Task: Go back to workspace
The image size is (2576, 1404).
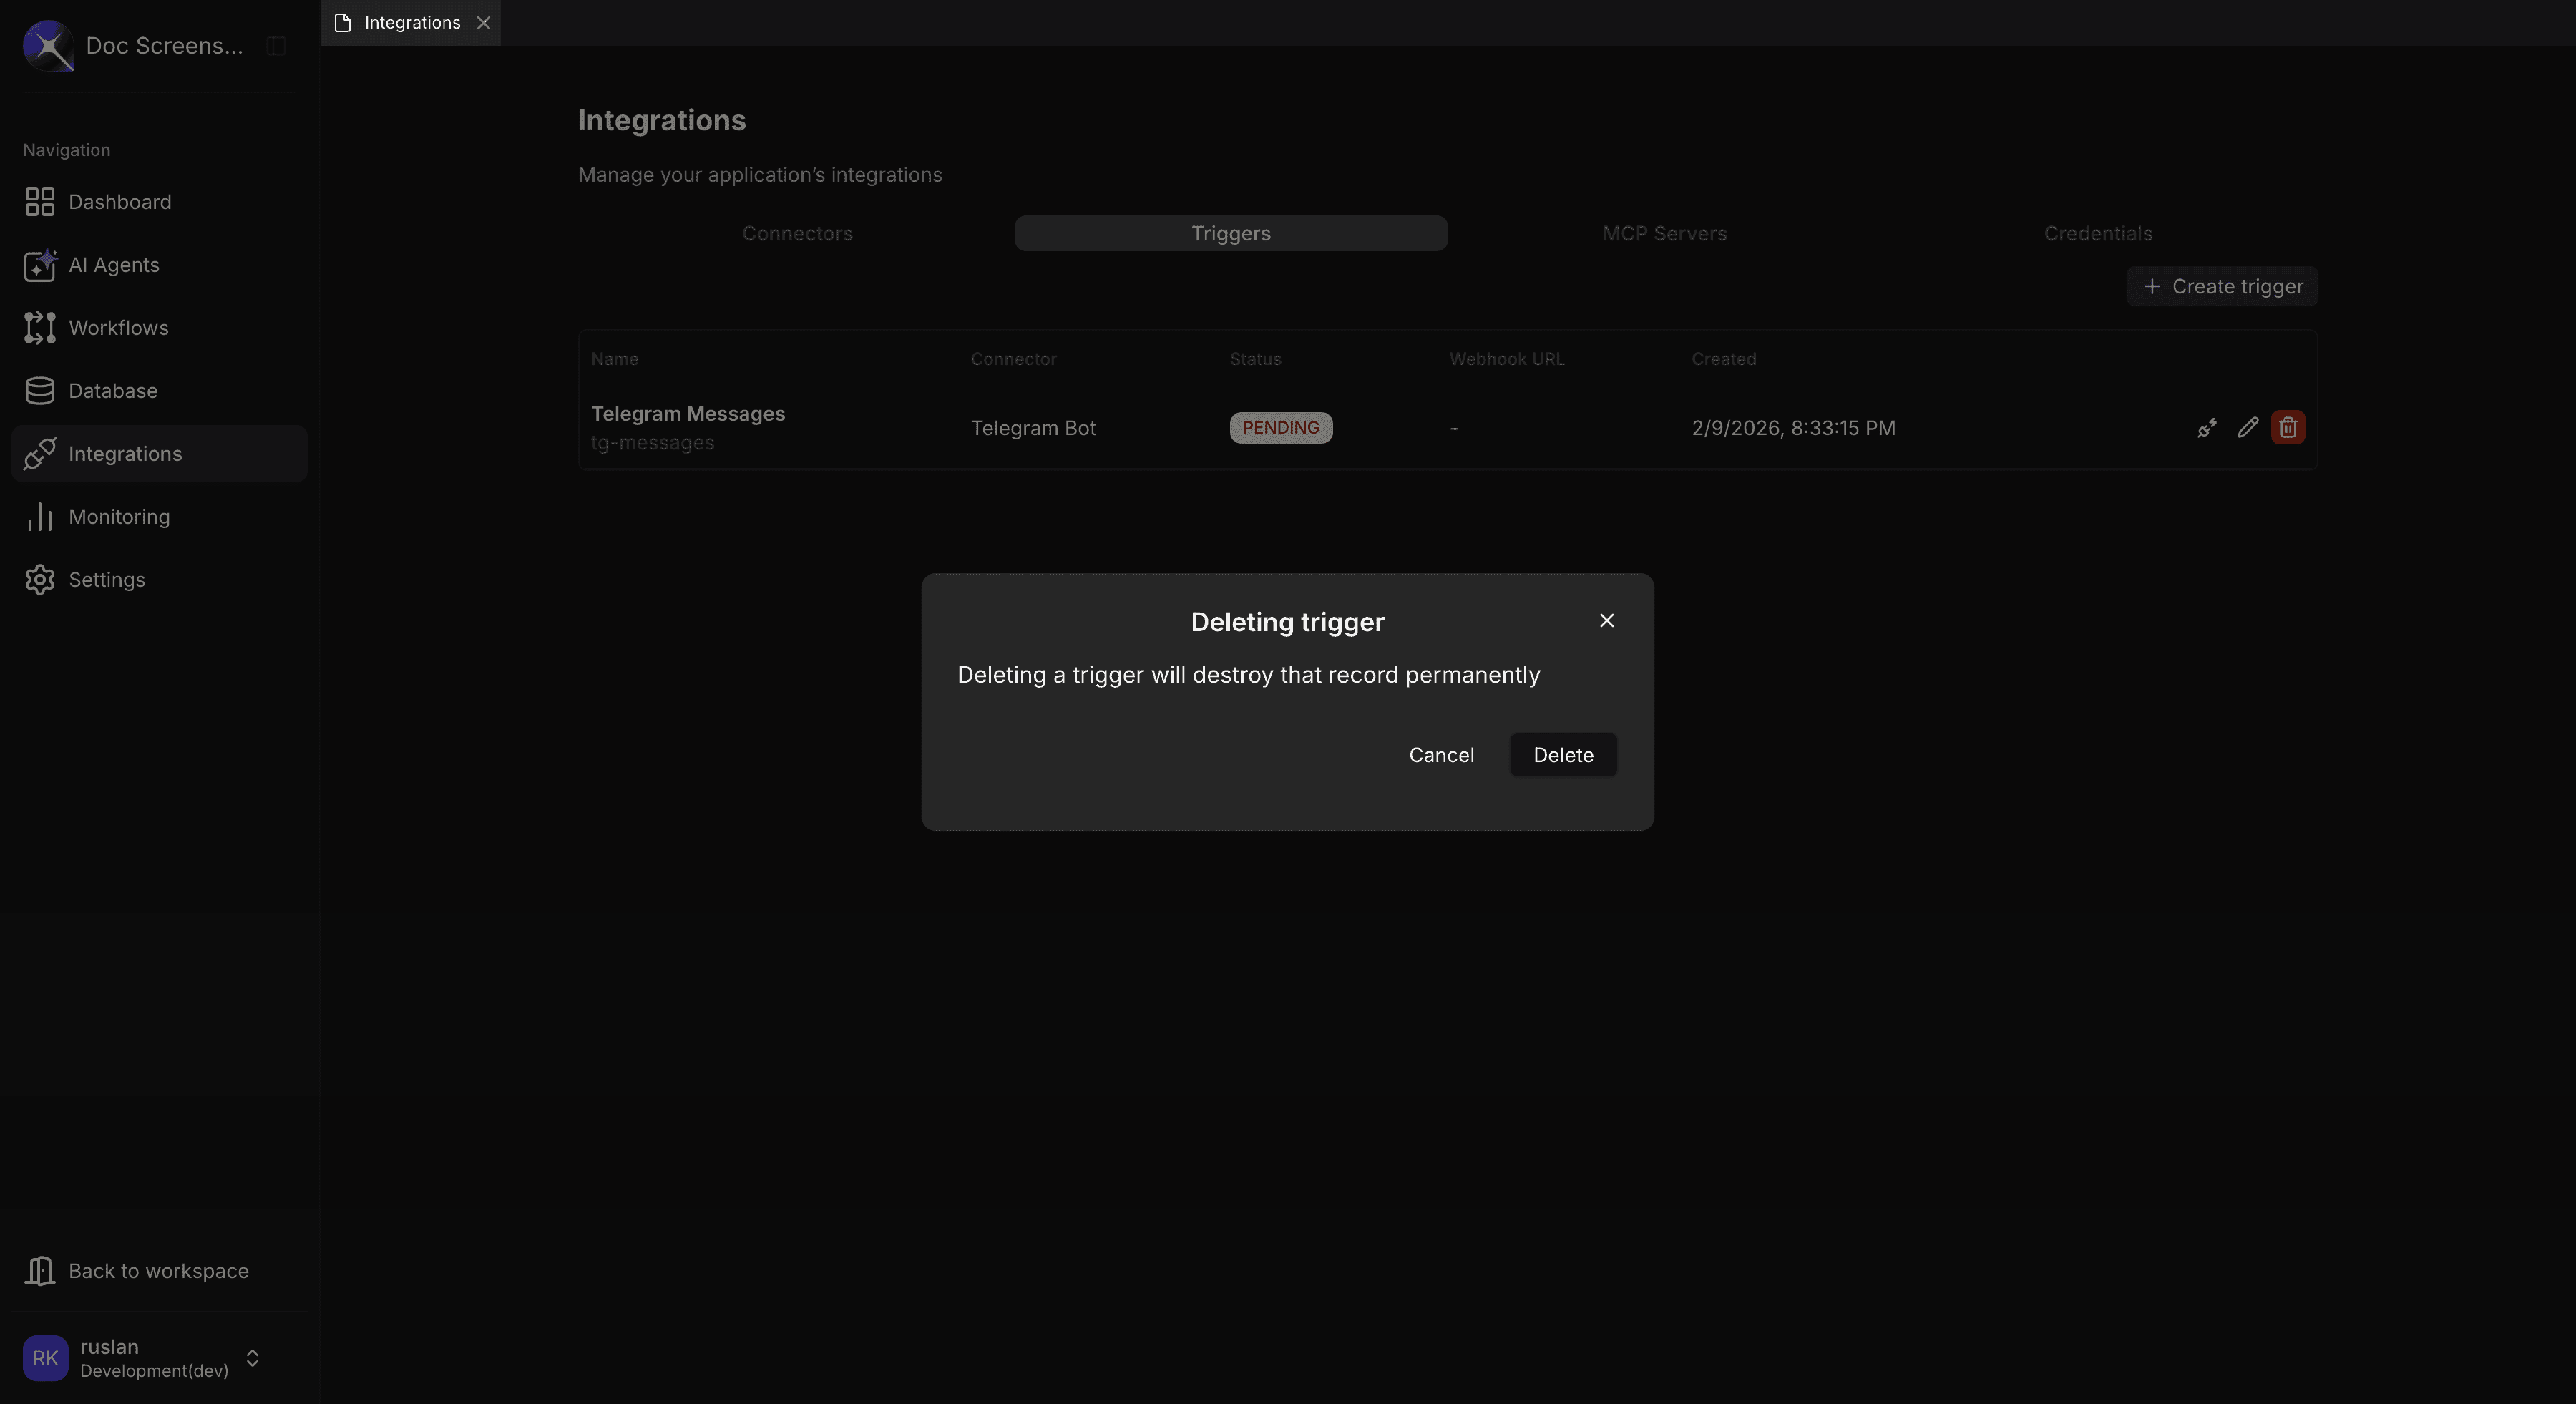Action: click(158, 1270)
